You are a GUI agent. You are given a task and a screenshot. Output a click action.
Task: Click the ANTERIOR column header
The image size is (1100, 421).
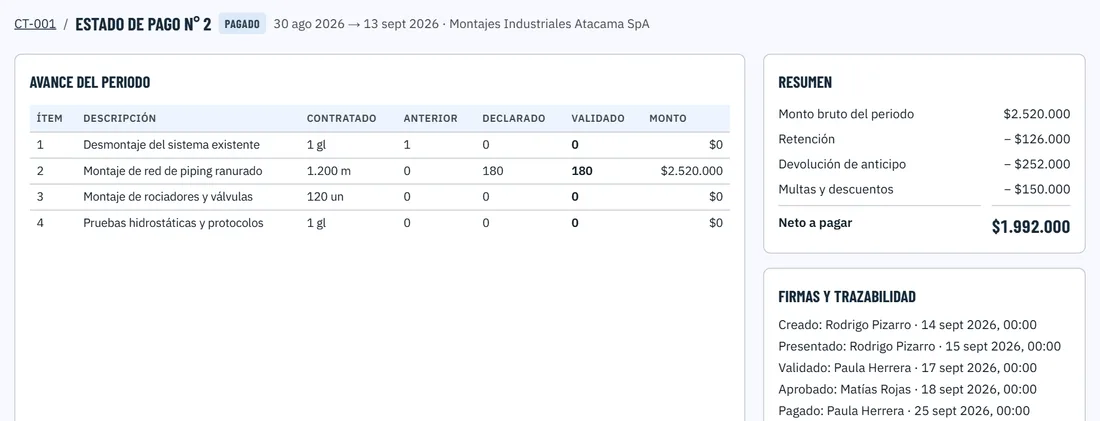[x=431, y=119]
